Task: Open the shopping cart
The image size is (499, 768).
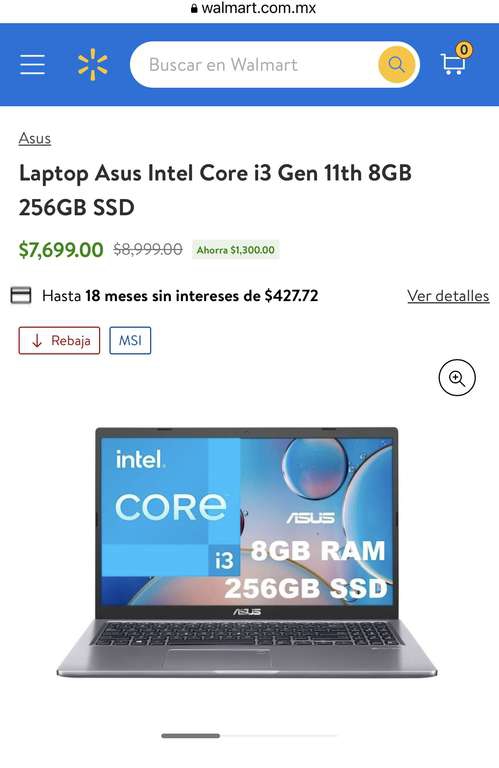Action: 453,64
